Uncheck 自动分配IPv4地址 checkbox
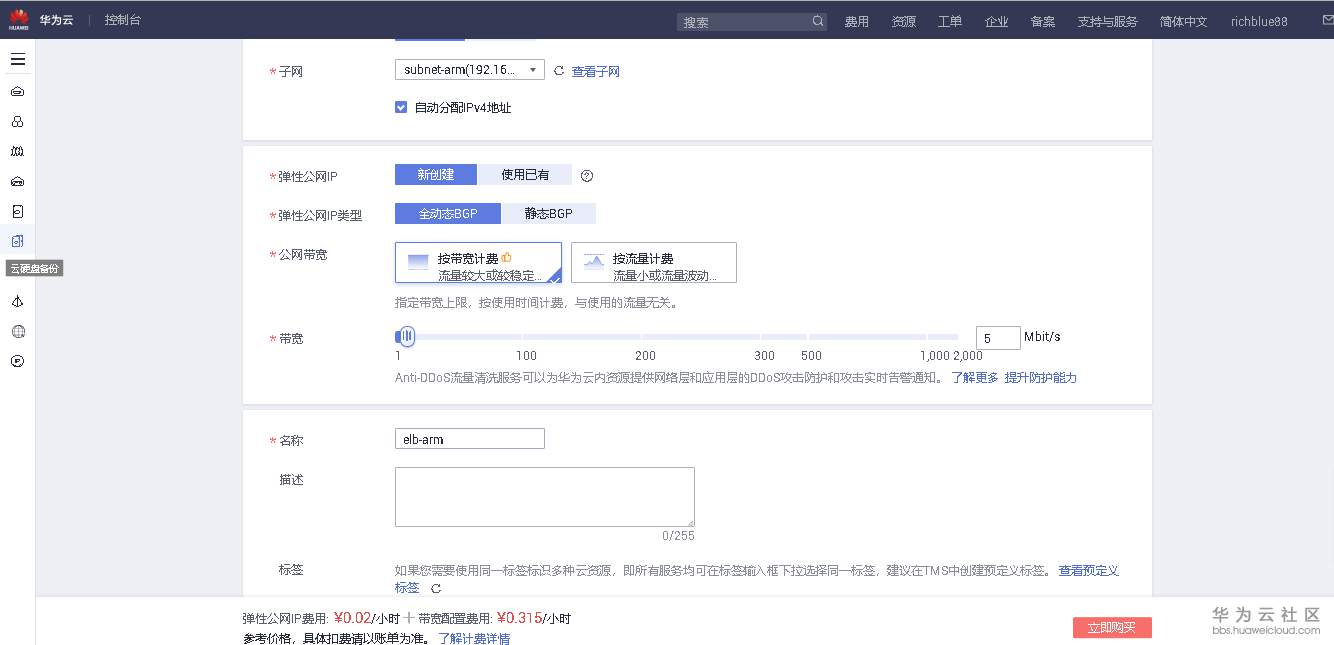The image size is (1334, 645). coord(401,107)
